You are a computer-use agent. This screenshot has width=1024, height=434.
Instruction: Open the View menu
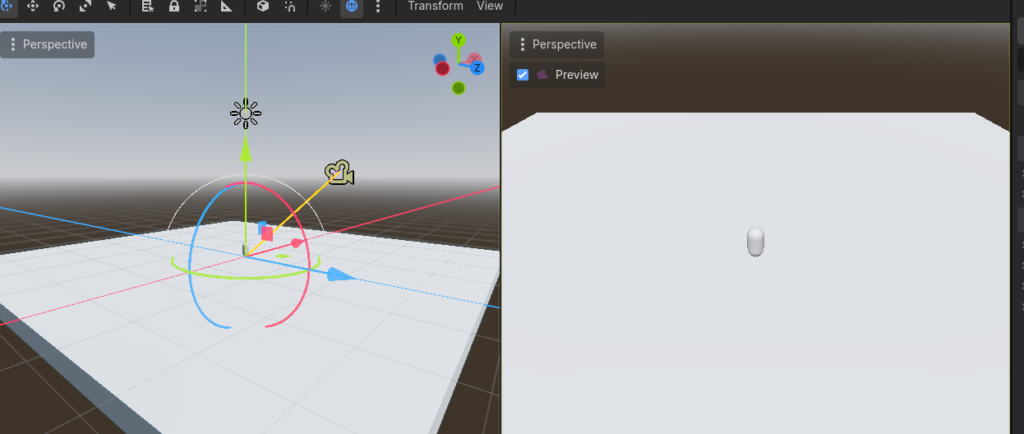coord(490,6)
